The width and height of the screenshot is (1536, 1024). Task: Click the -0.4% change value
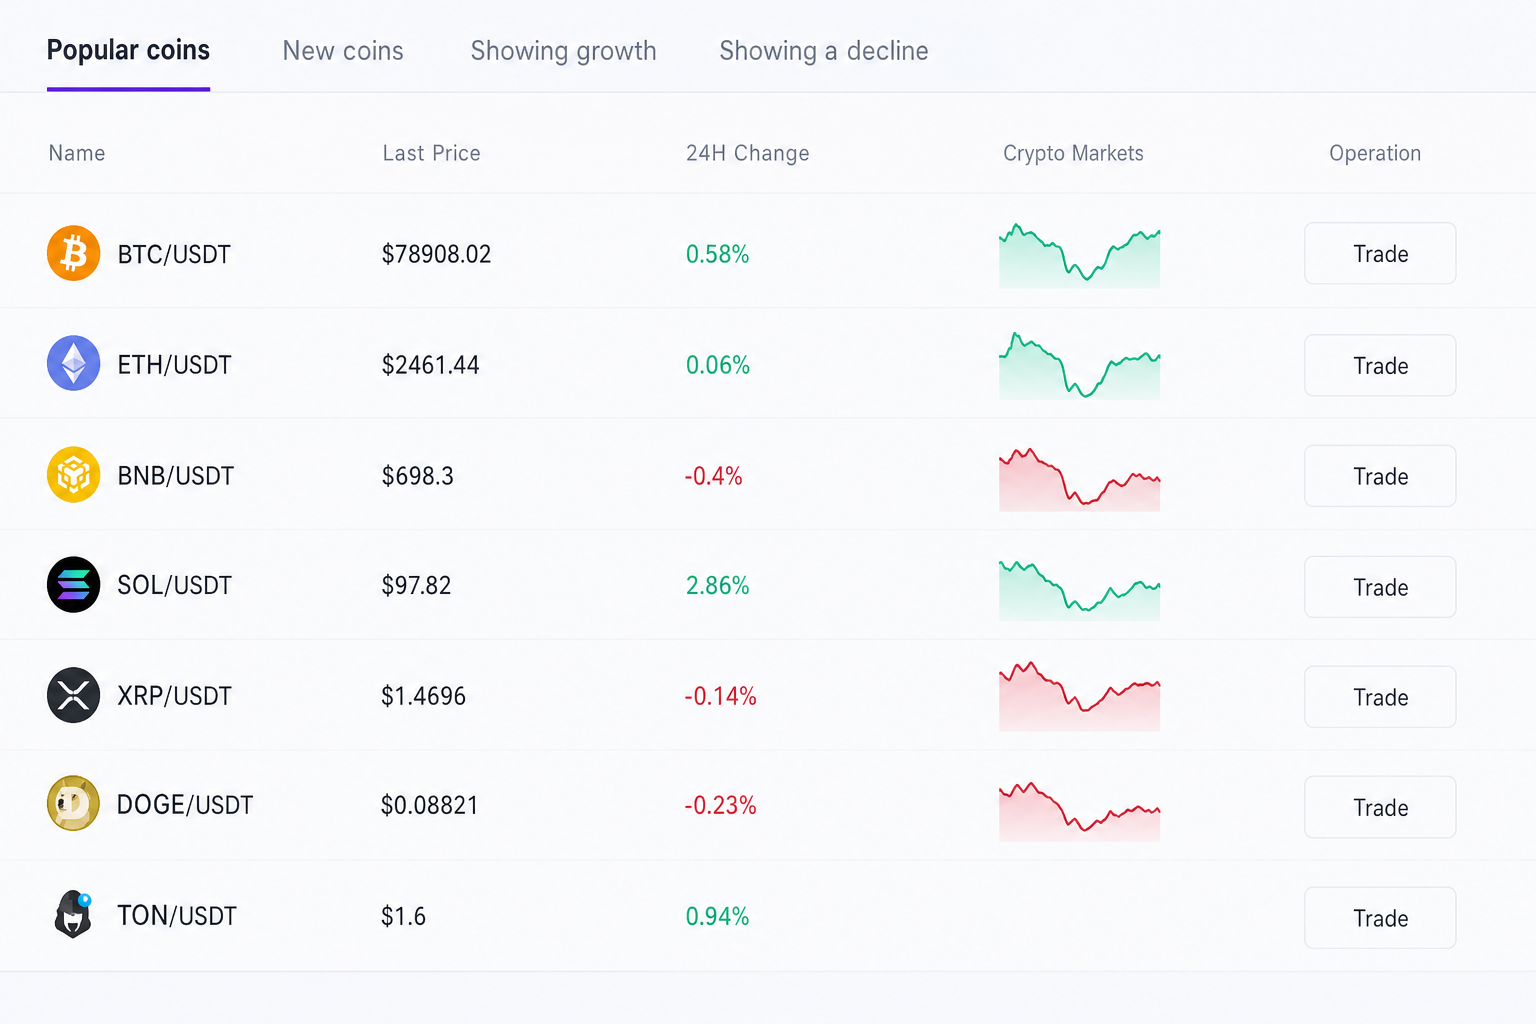tap(713, 476)
